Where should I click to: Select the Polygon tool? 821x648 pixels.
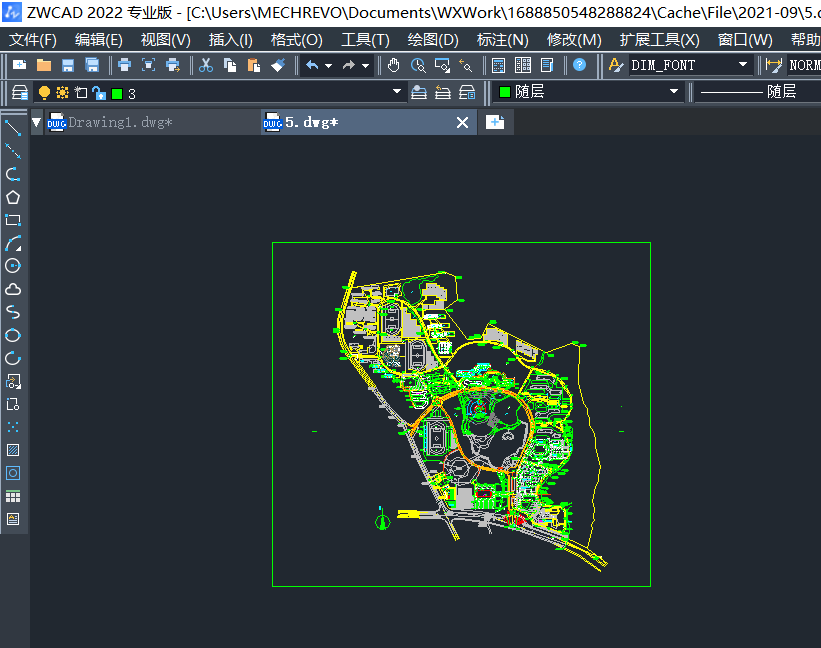13,197
